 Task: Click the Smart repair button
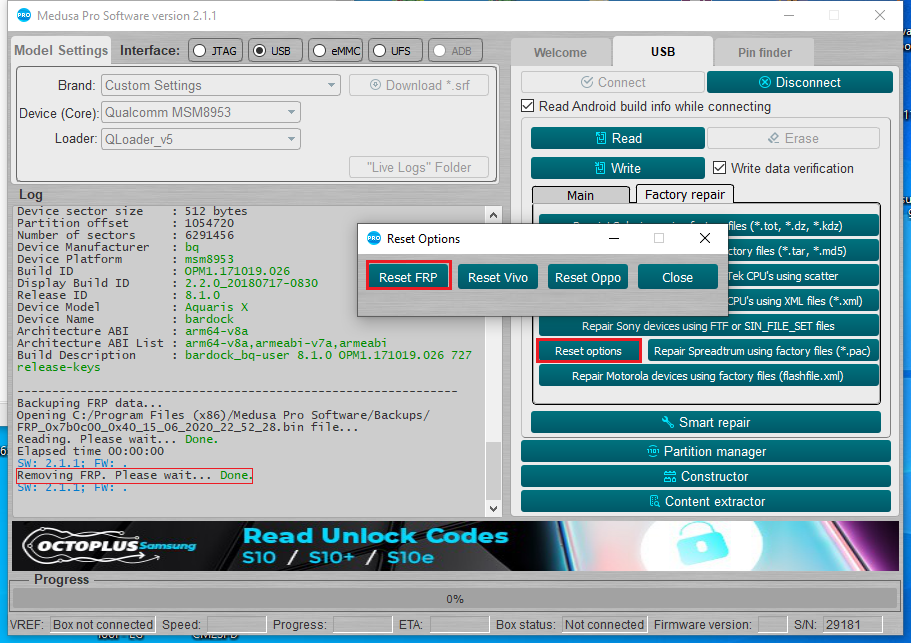[x=706, y=422]
